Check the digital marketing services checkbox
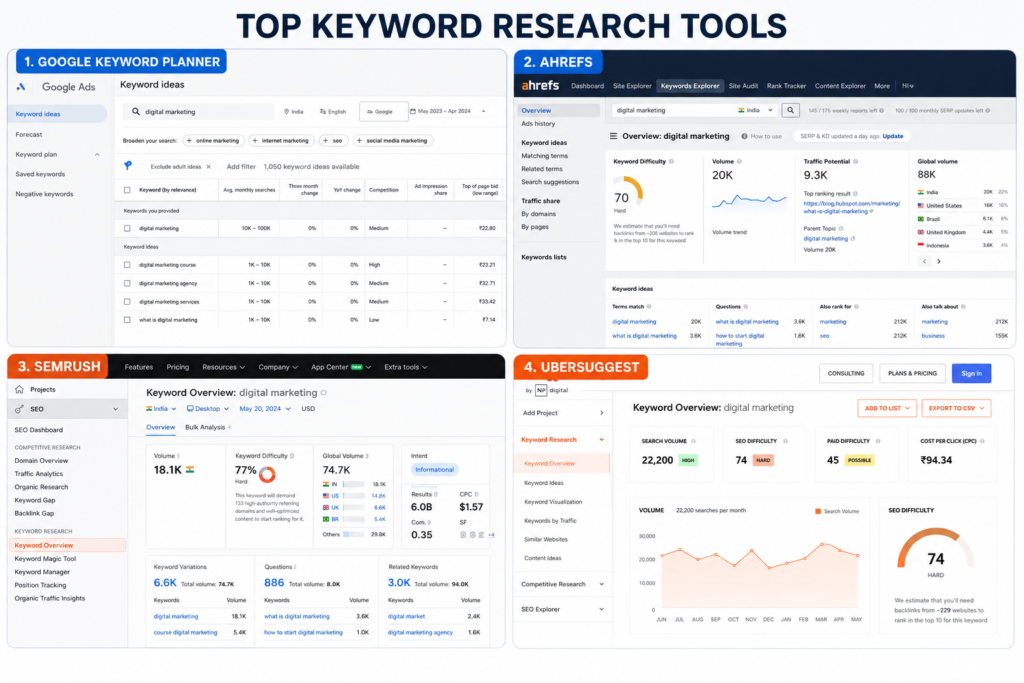This screenshot has height=683, width=1024. [x=127, y=302]
